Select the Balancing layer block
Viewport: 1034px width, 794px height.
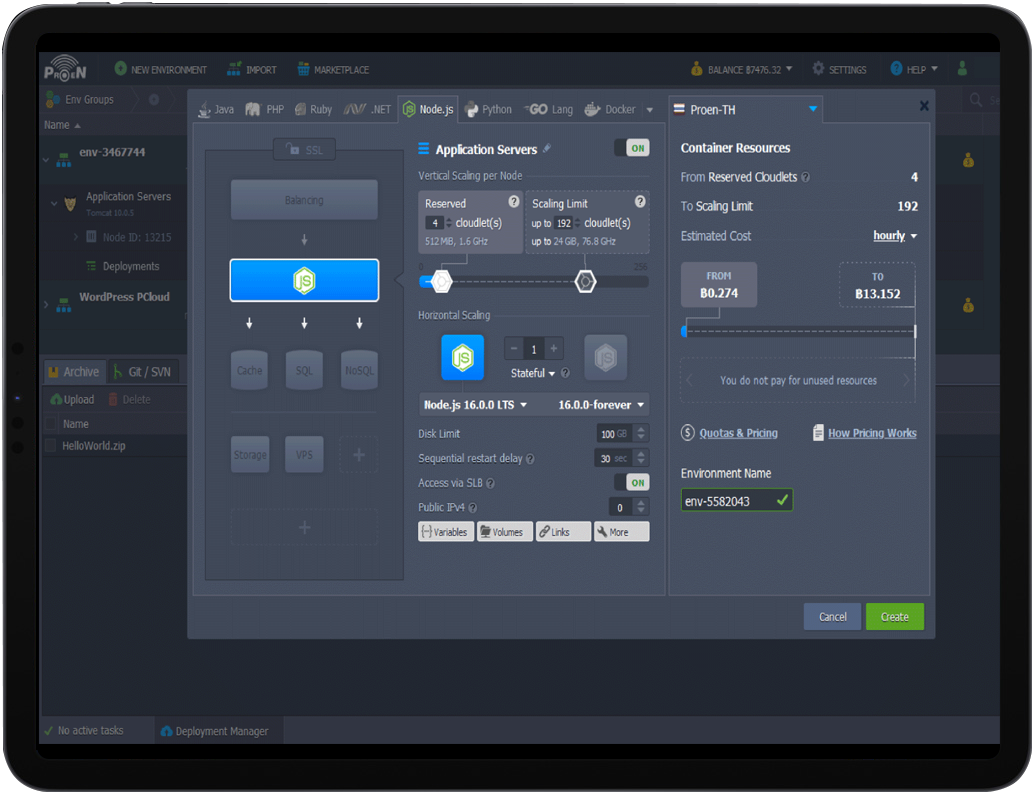[304, 200]
